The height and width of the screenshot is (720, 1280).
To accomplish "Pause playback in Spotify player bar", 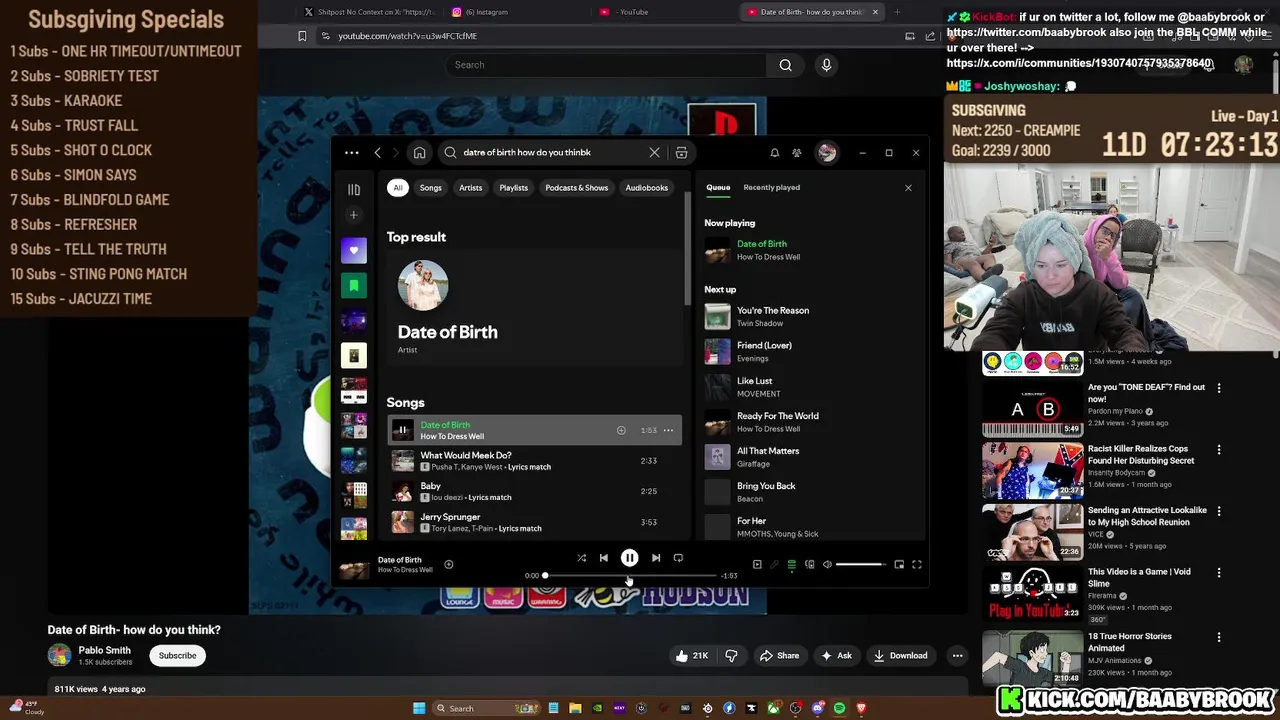I will [629, 558].
